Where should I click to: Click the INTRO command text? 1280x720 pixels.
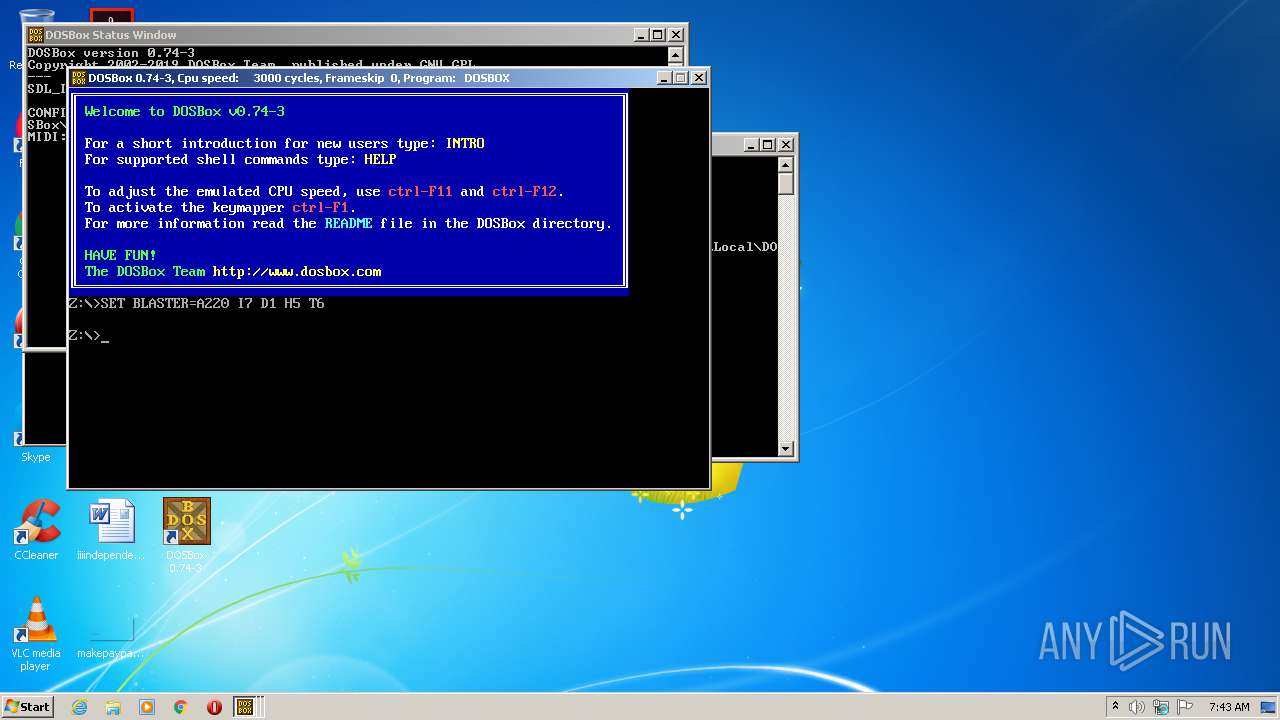pyautogui.click(x=465, y=144)
